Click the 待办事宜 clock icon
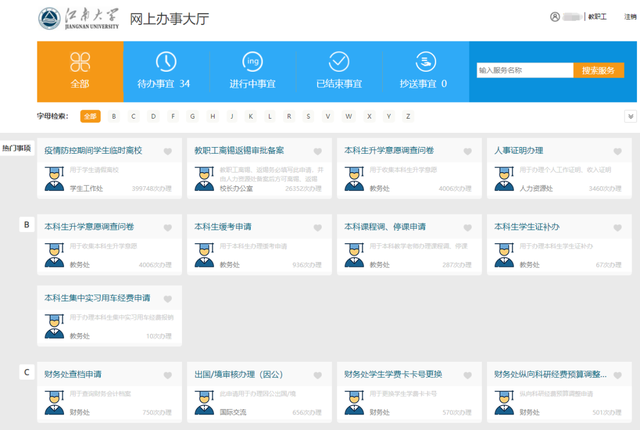Image resolution: width=640 pixels, height=430 pixels. 164,62
